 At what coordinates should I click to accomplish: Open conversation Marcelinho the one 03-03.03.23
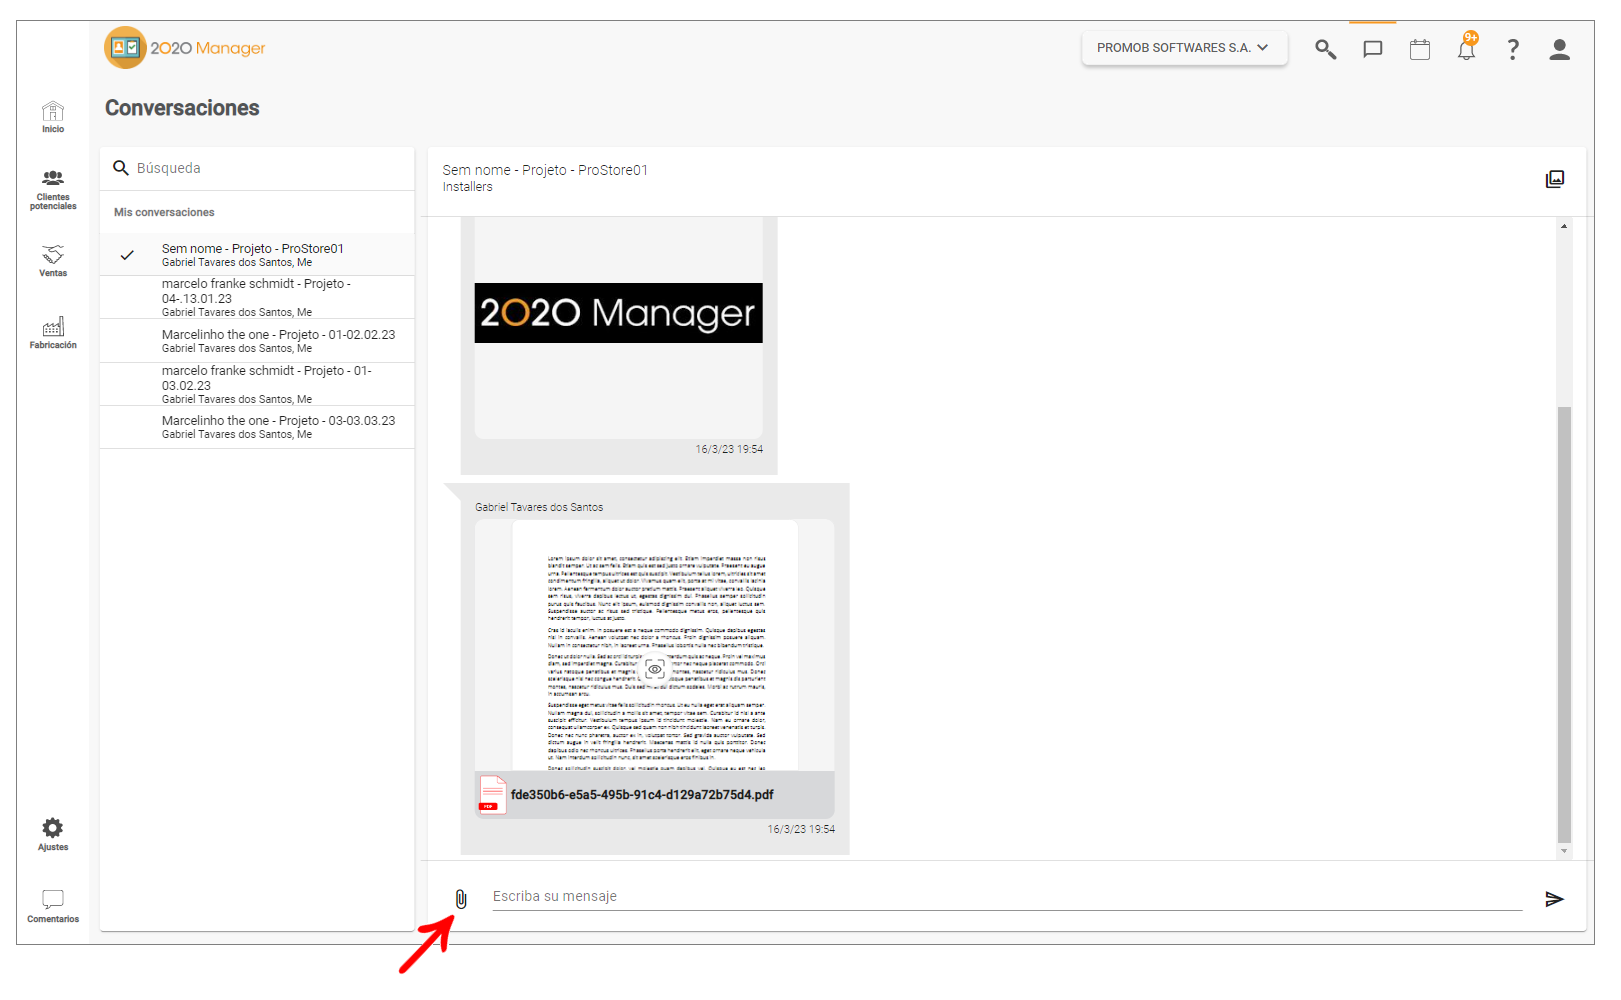[x=257, y=427]
